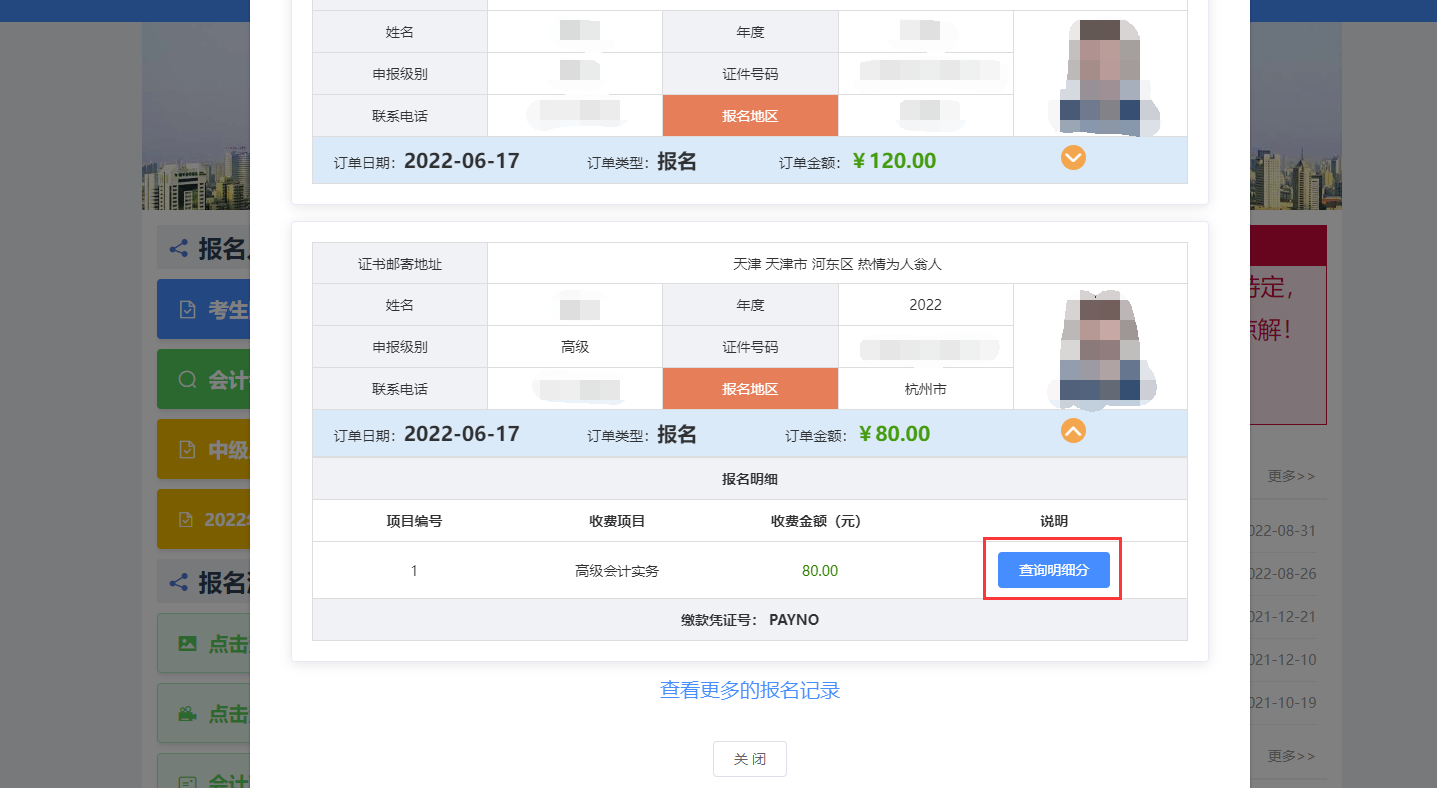Image resolution: width=1437 pixels, height=788 pixels.
Task: Click the document icon on the yellow 2022 button
Action: [x=185, y=520]
